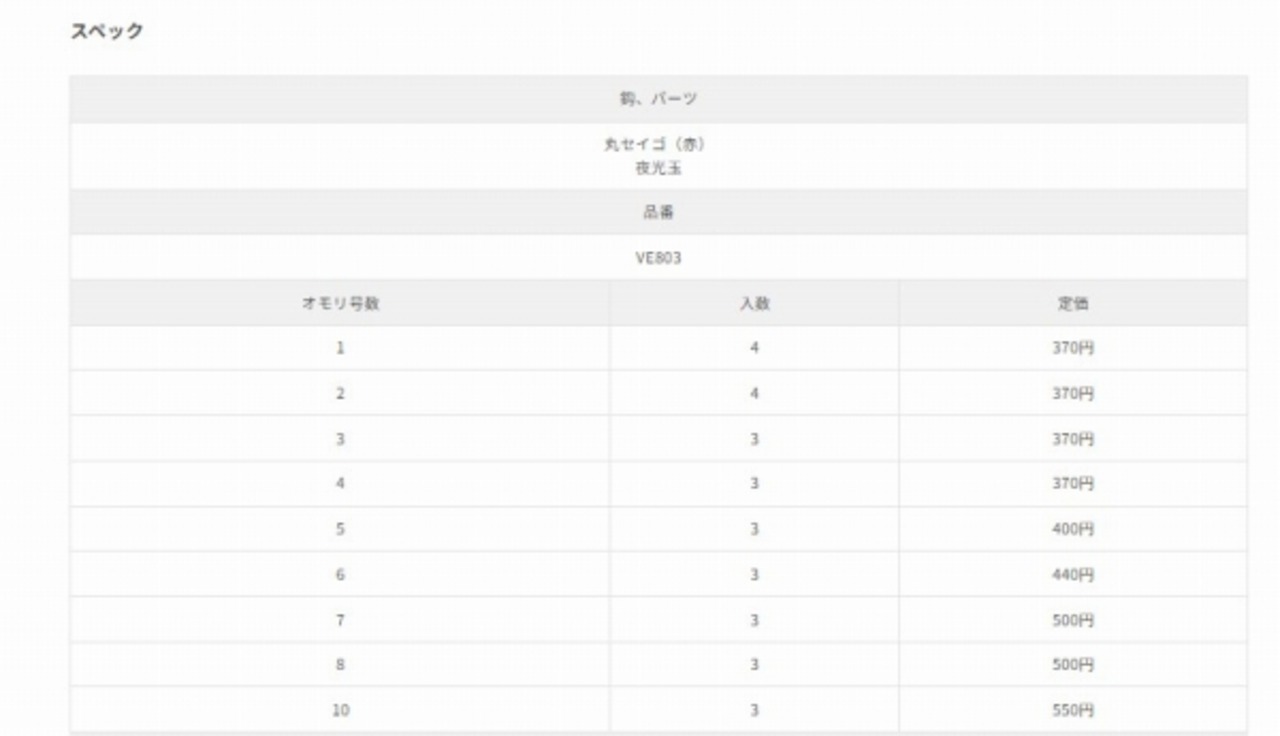Click the 440円 price cell

[1073, 575]
